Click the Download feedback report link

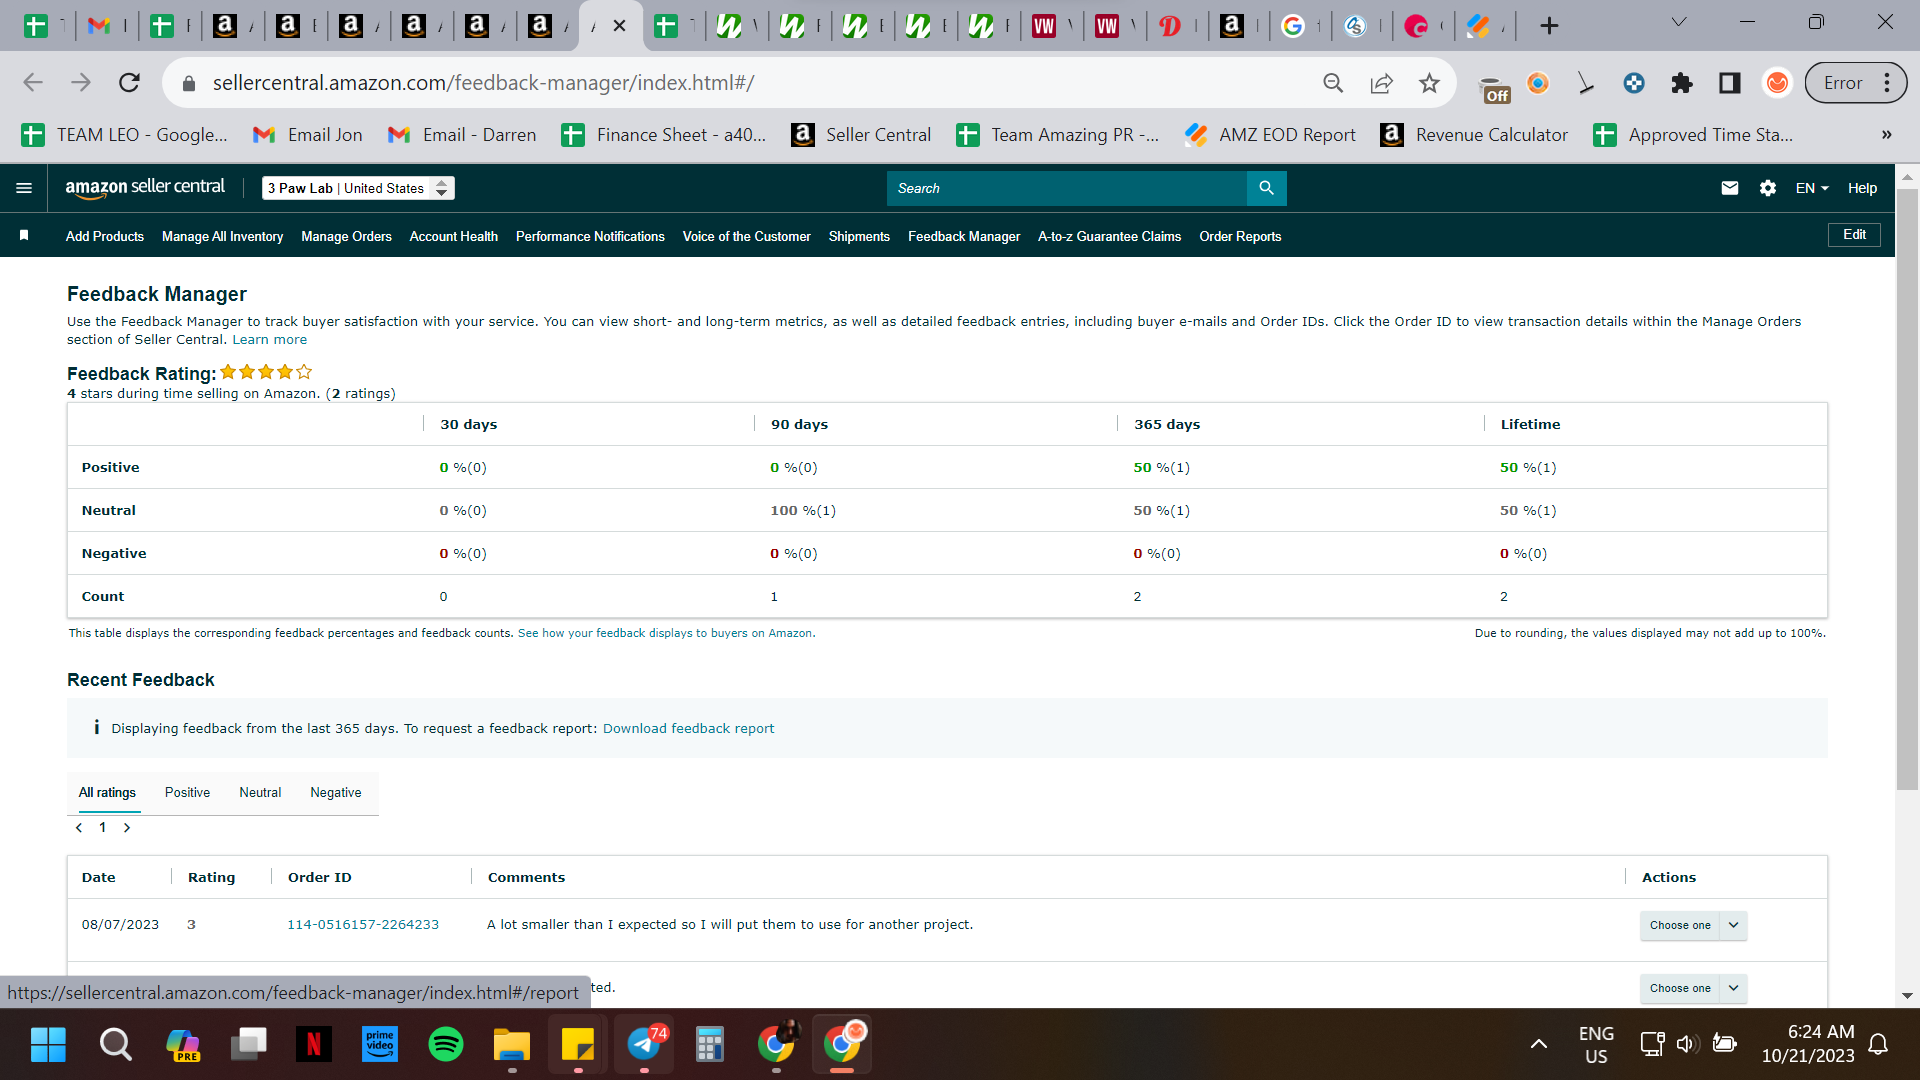click(688, 728)
